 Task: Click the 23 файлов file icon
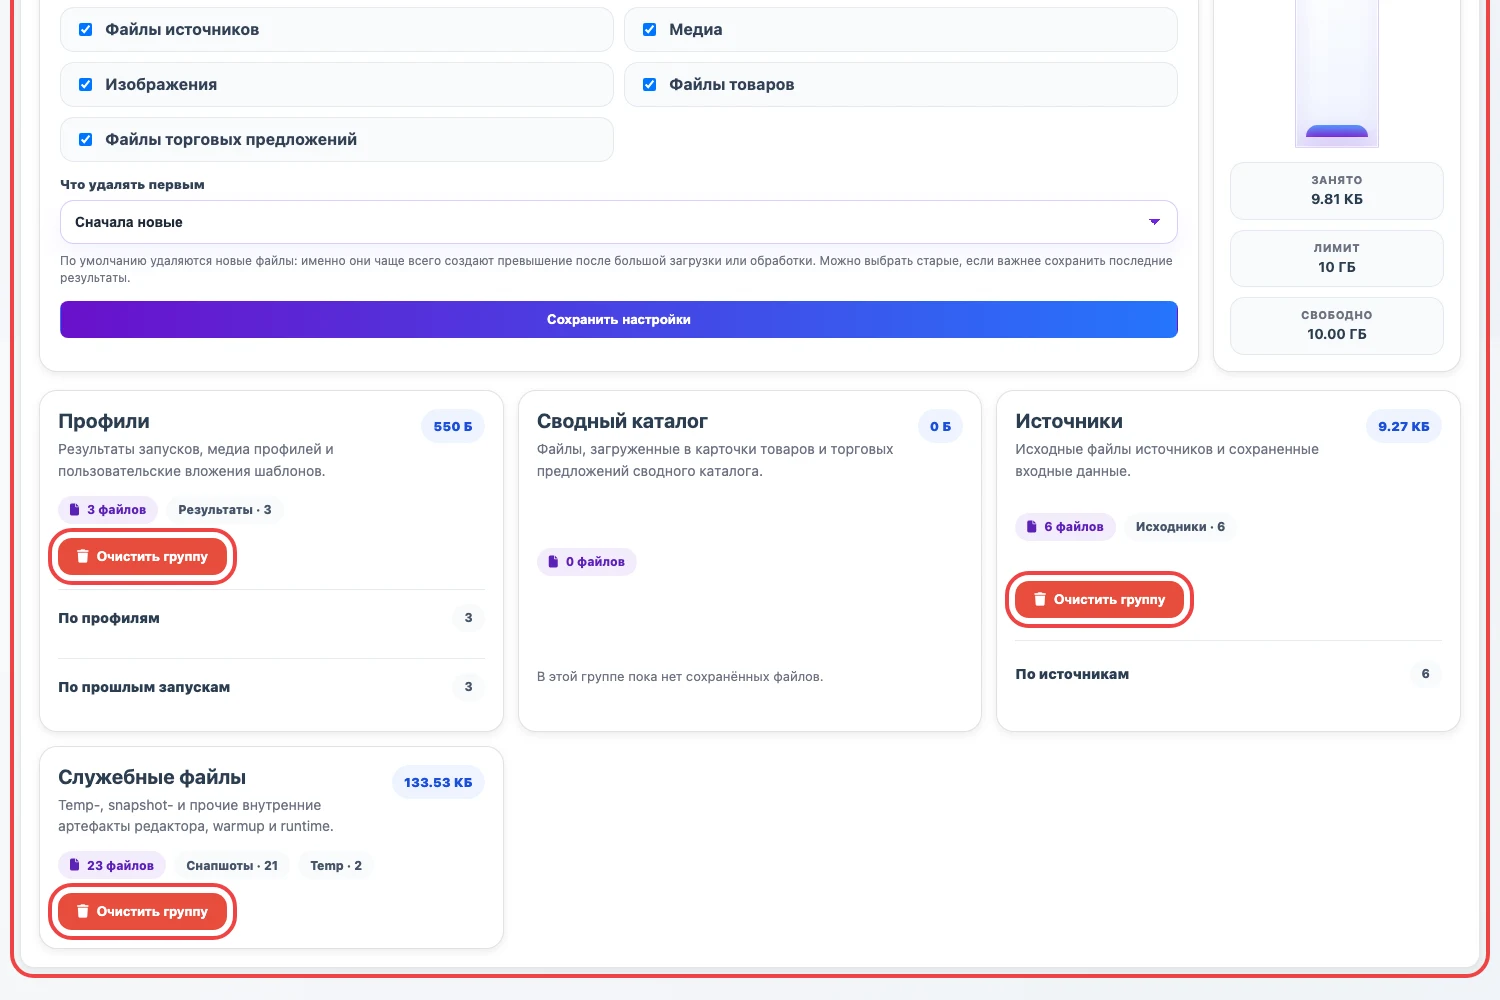point(74,865)
